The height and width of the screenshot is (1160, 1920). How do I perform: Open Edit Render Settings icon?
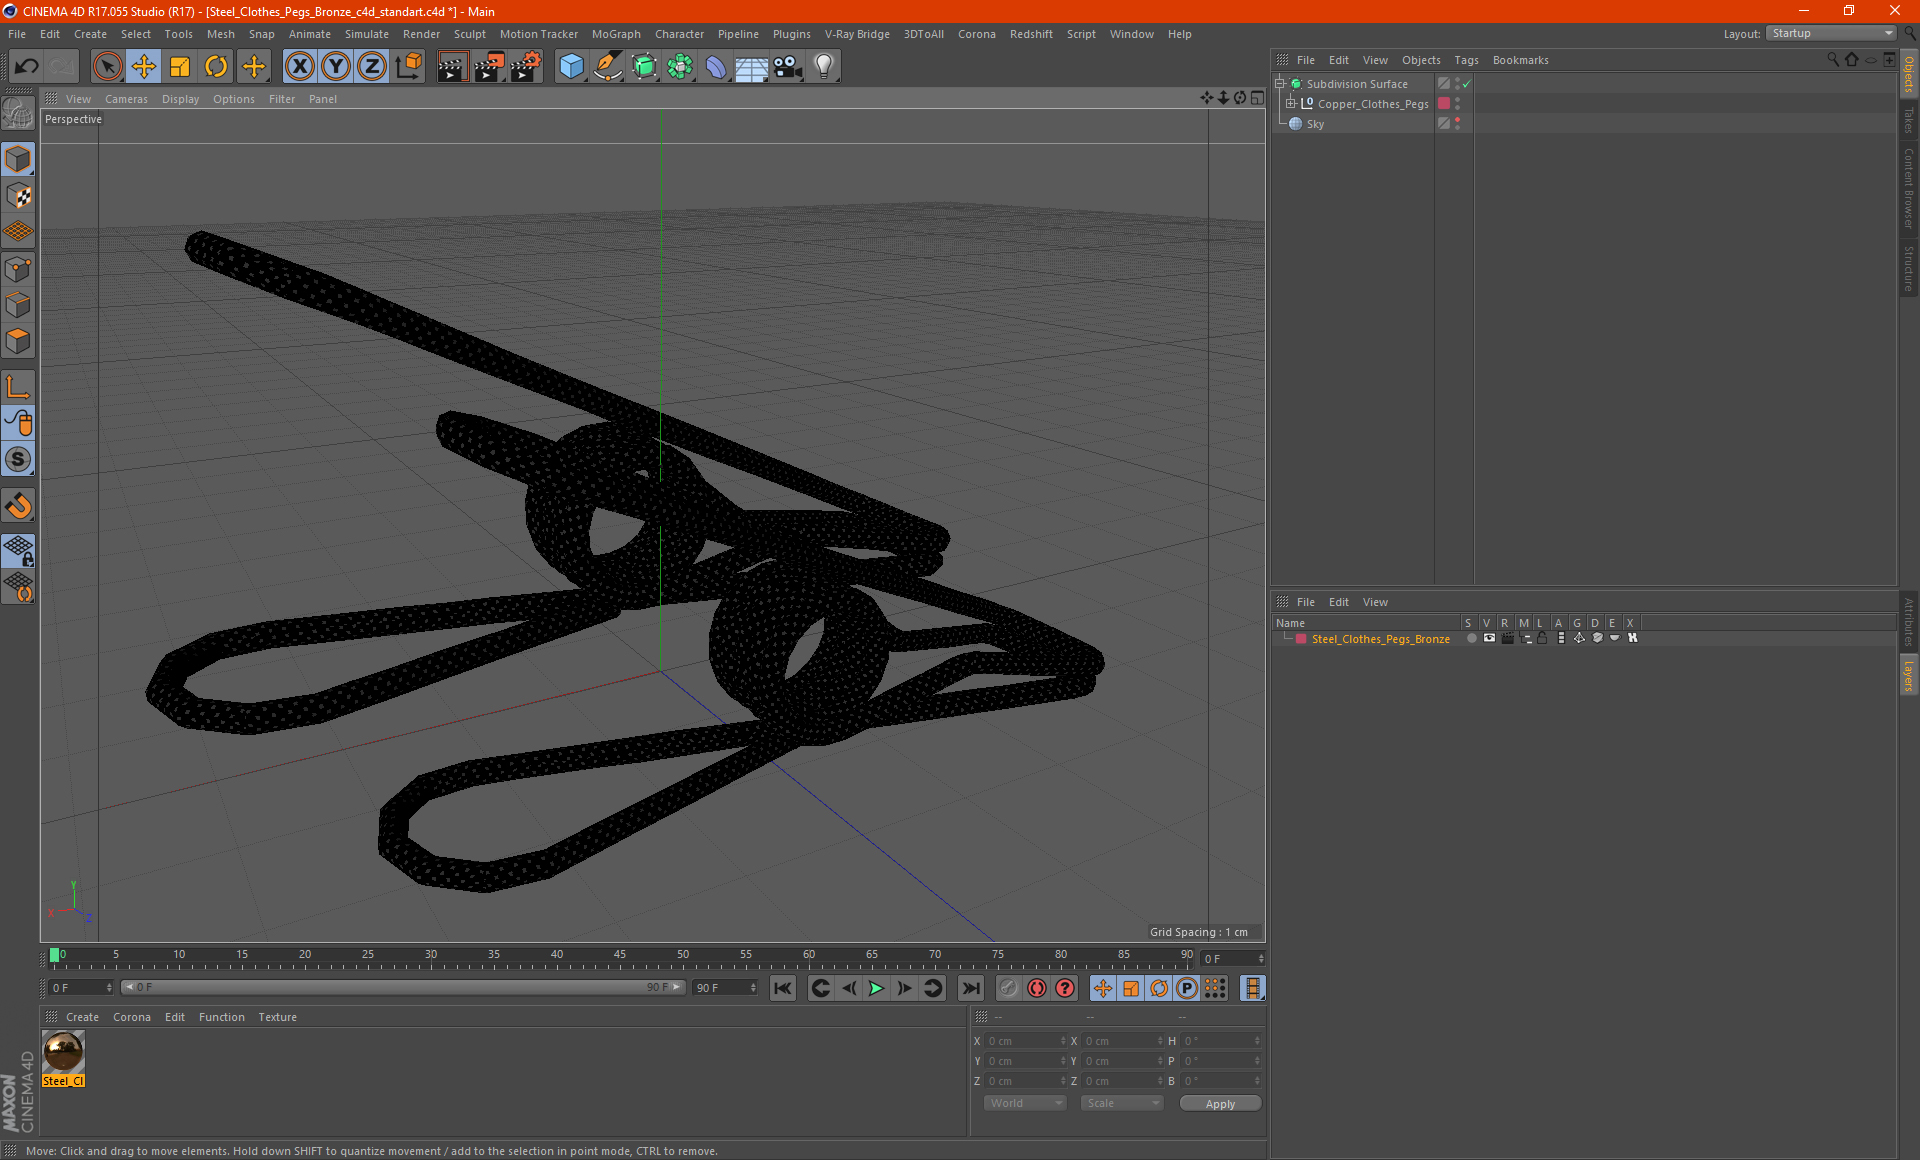click(x=526, y=67)
